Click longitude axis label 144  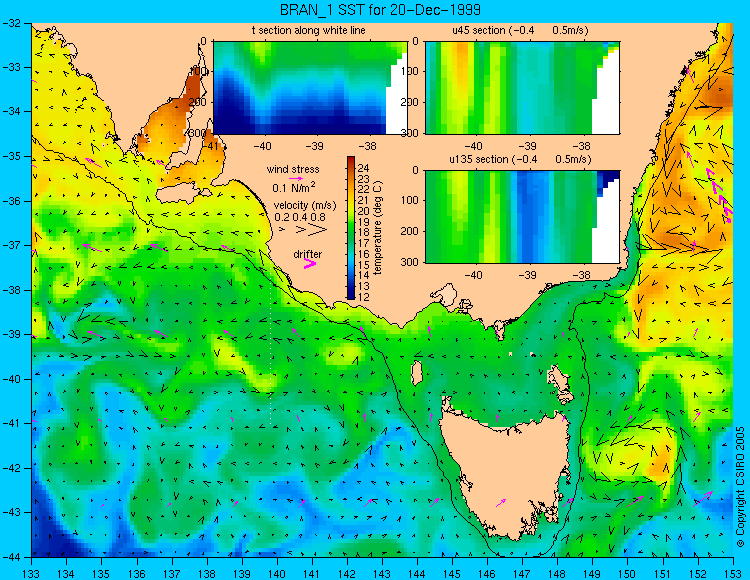pyautogui.click(x=417, y=574)
